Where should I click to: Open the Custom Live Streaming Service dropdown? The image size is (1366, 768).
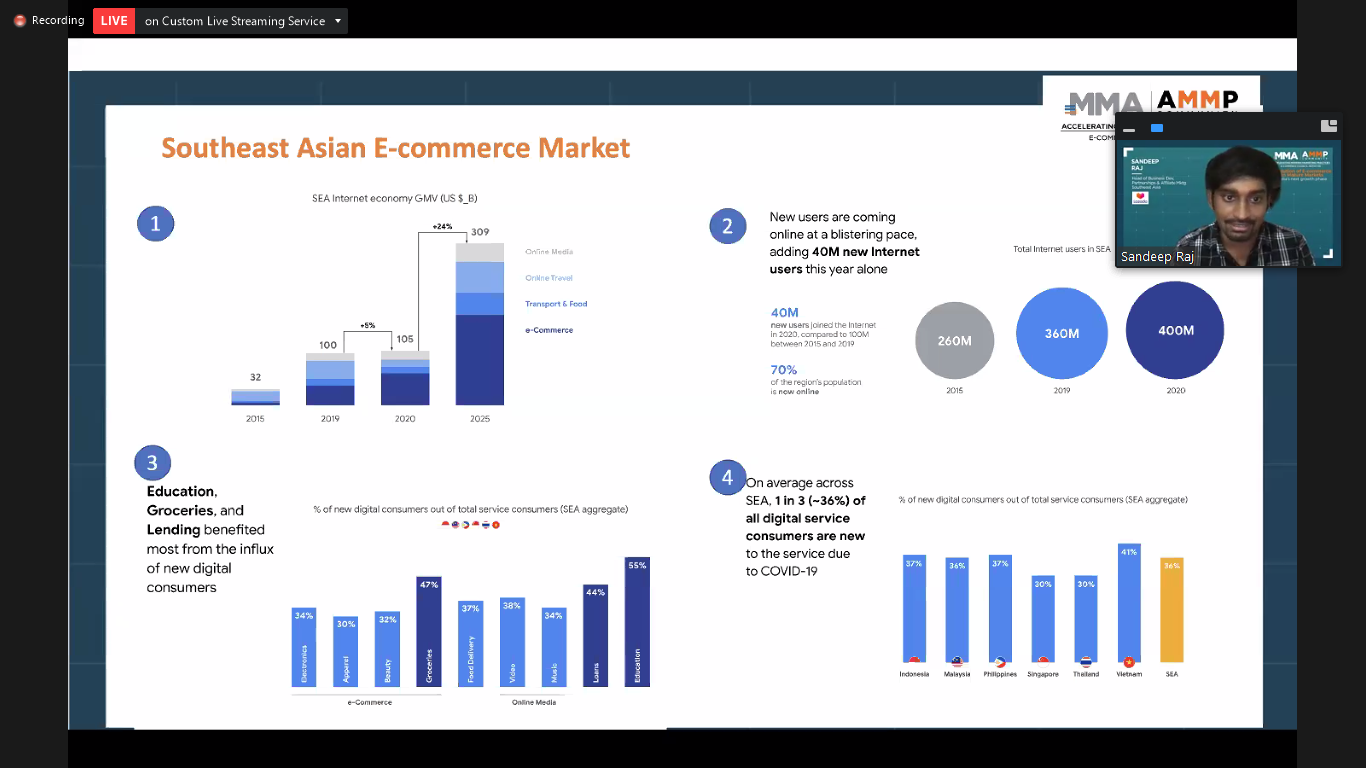(x=337, y=20)
